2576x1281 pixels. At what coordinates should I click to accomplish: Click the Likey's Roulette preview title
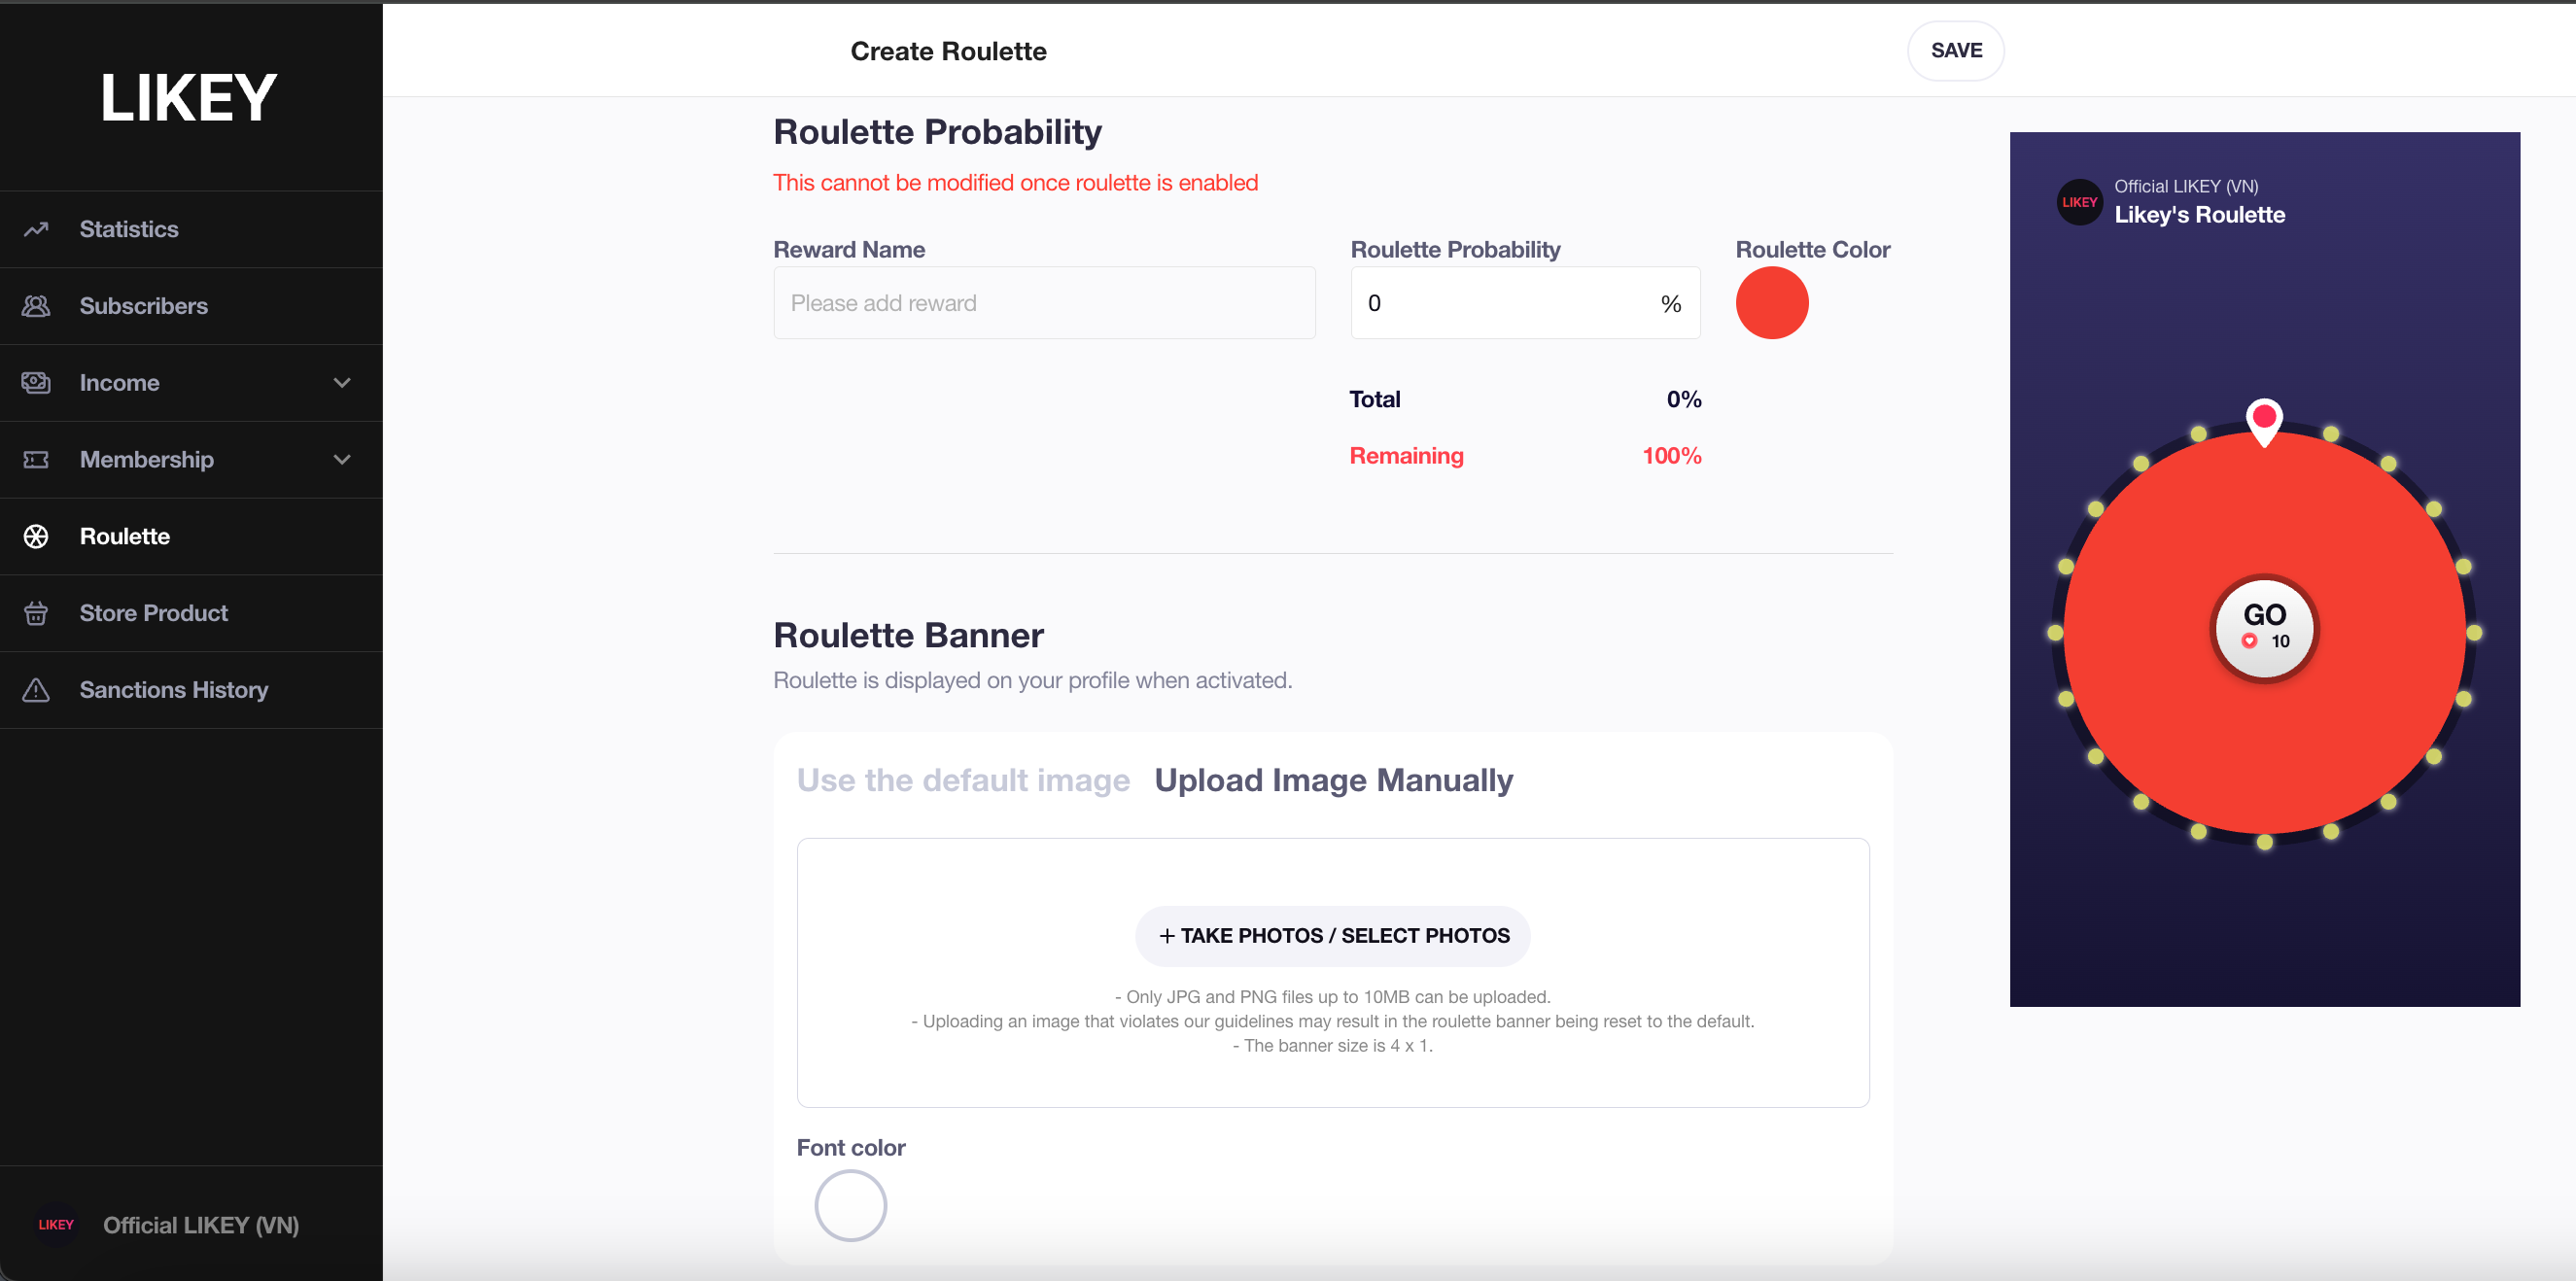pos(2200,215)
